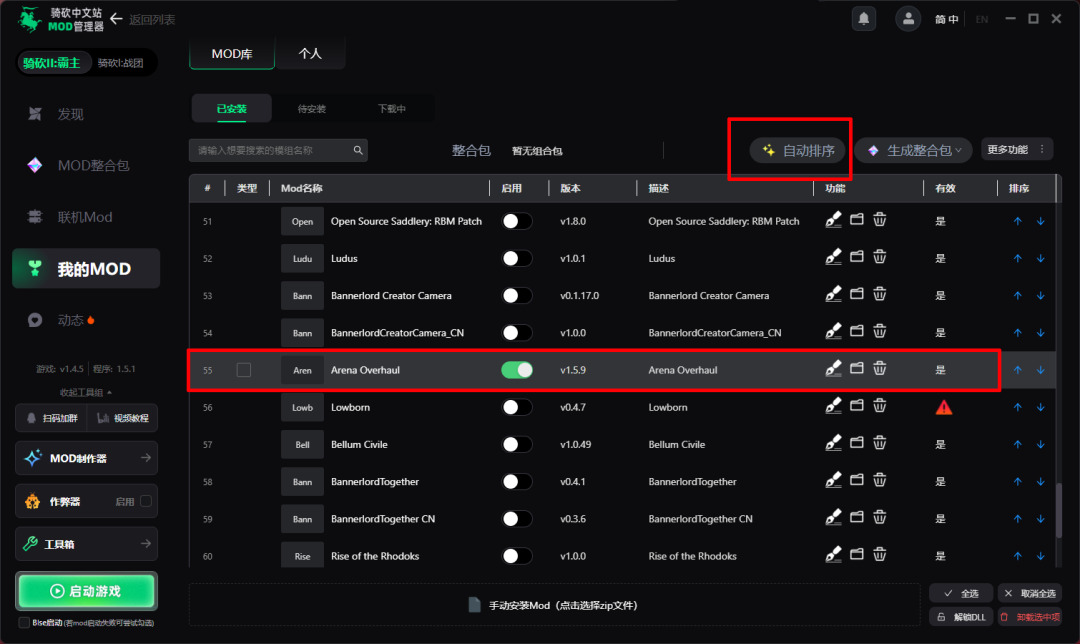Viewport: 1080px width, 644px height.
Task: Switch to the MOD库 tab
Action: 232,54
